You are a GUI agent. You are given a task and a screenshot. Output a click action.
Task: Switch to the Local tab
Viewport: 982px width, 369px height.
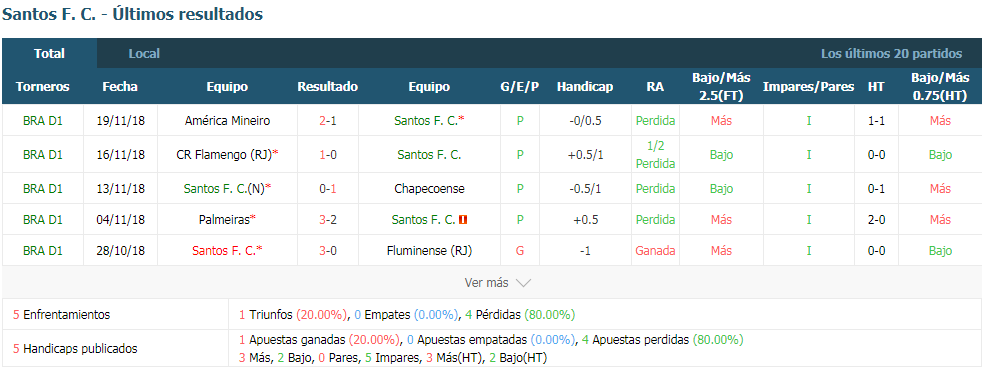(x=144, y=54)
